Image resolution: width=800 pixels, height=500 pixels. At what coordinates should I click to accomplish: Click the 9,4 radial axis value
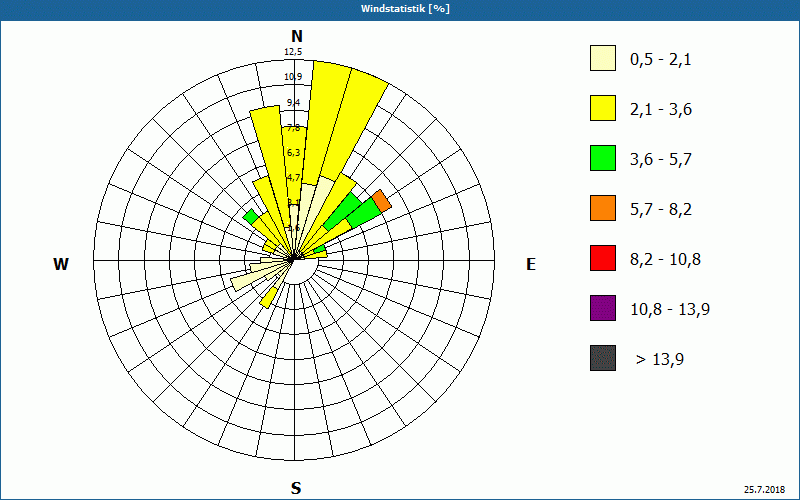tap(293, 103)
